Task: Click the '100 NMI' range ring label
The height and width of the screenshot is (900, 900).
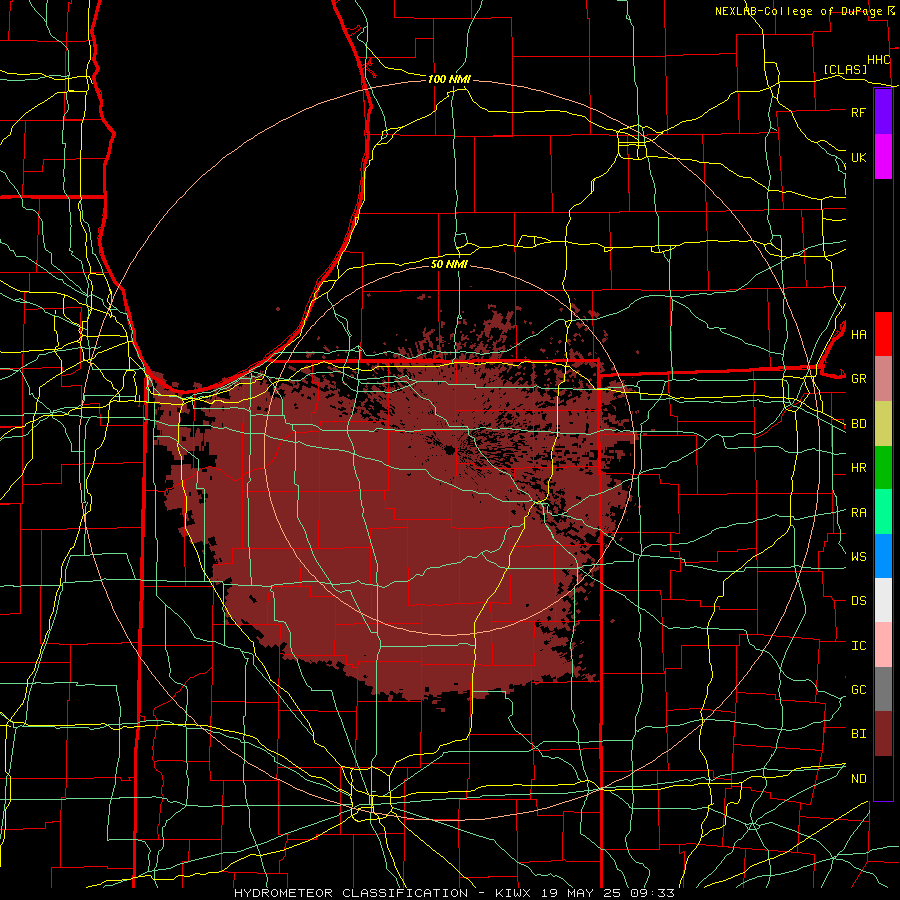Action: (449, 79)
